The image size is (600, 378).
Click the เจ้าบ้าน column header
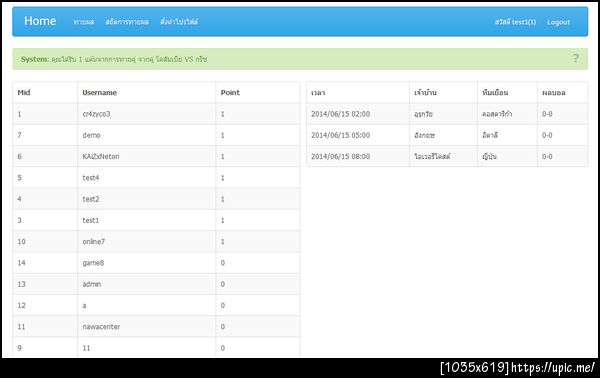click(x=425, y=93)
